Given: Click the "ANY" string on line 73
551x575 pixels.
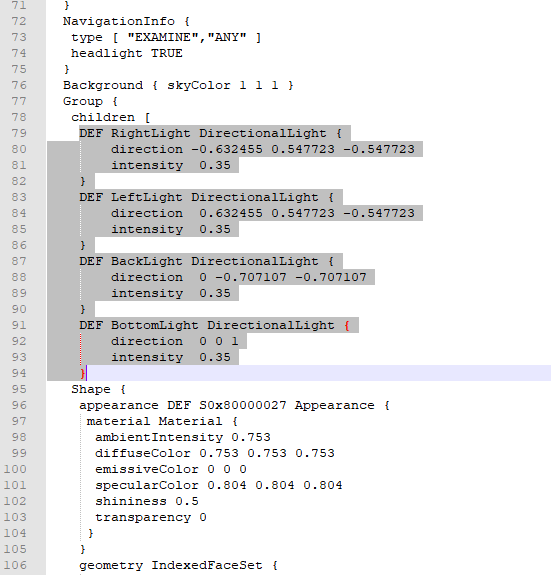Looking at the screenshot, I should [x=227, y=37].
